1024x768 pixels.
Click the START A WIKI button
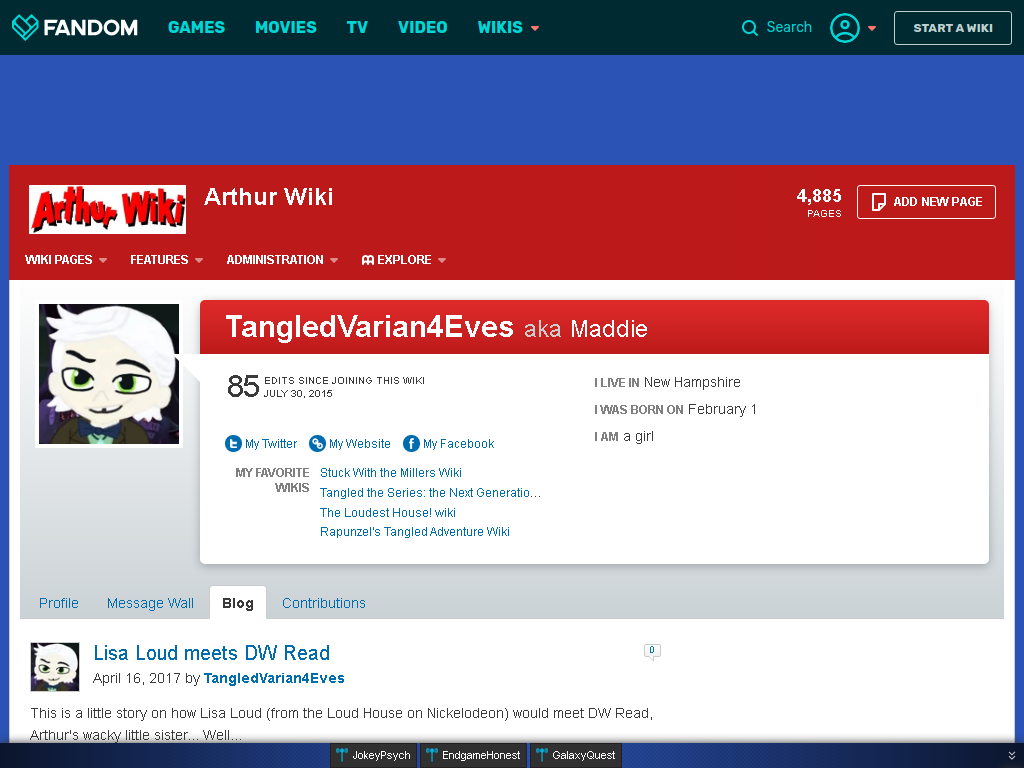tap(952, 28)
